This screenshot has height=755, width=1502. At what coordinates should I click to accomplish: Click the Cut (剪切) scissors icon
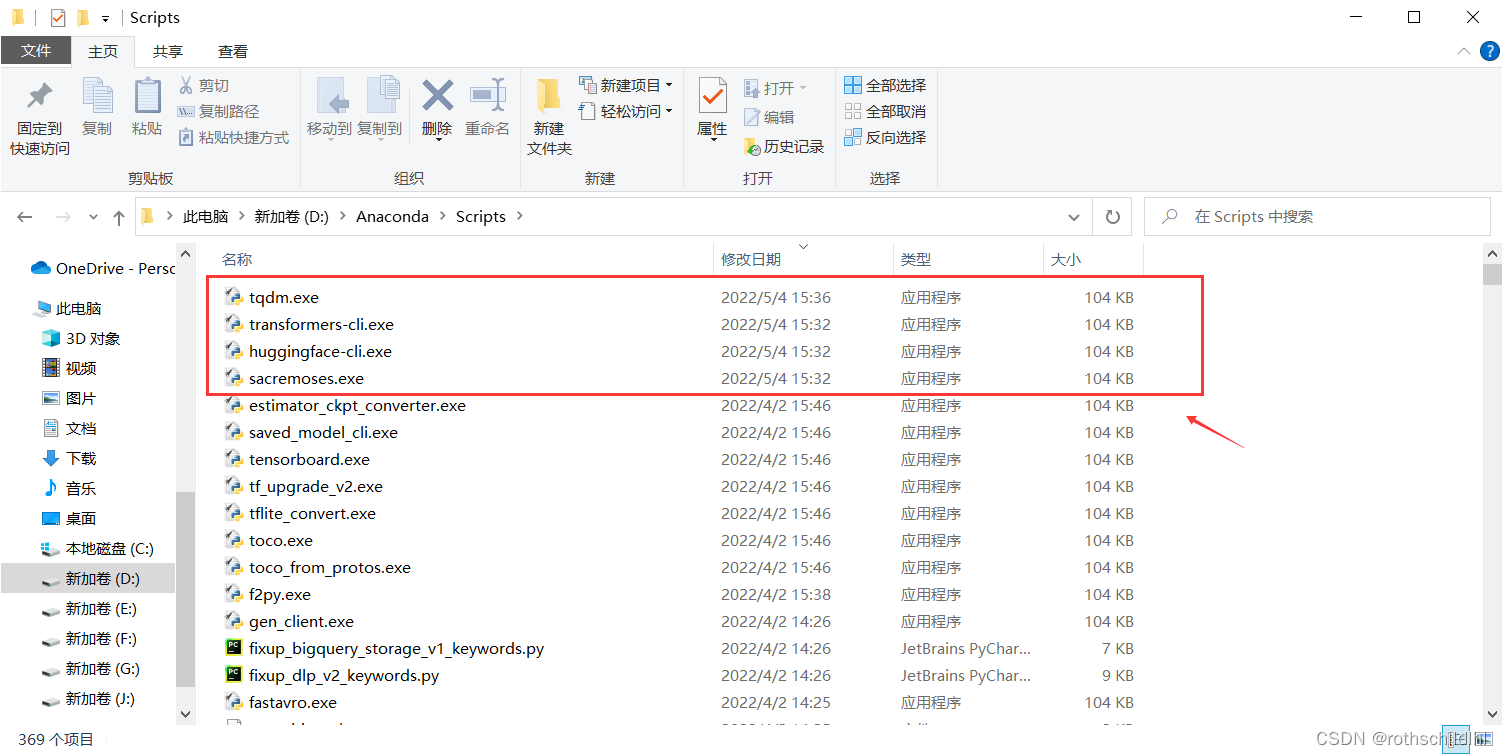click(x=186, y=85)
